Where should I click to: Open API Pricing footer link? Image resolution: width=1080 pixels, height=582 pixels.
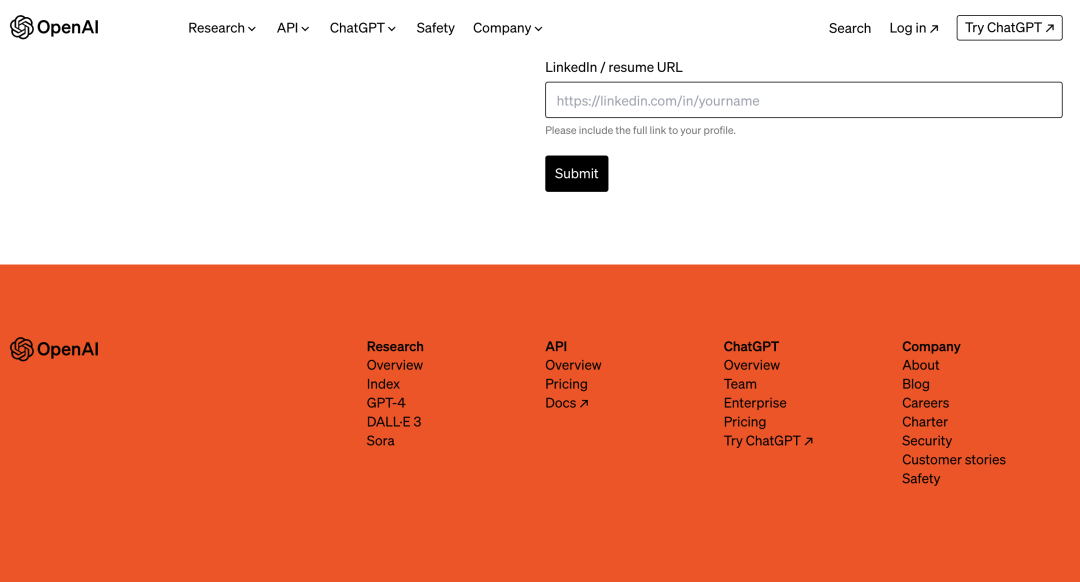point(566,384)
